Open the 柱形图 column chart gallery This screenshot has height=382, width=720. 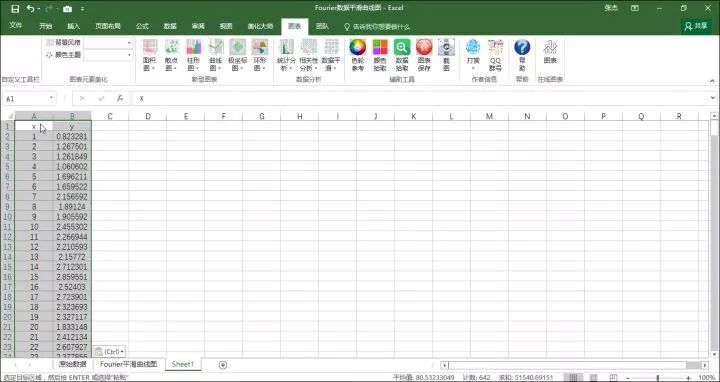[193, 55]
